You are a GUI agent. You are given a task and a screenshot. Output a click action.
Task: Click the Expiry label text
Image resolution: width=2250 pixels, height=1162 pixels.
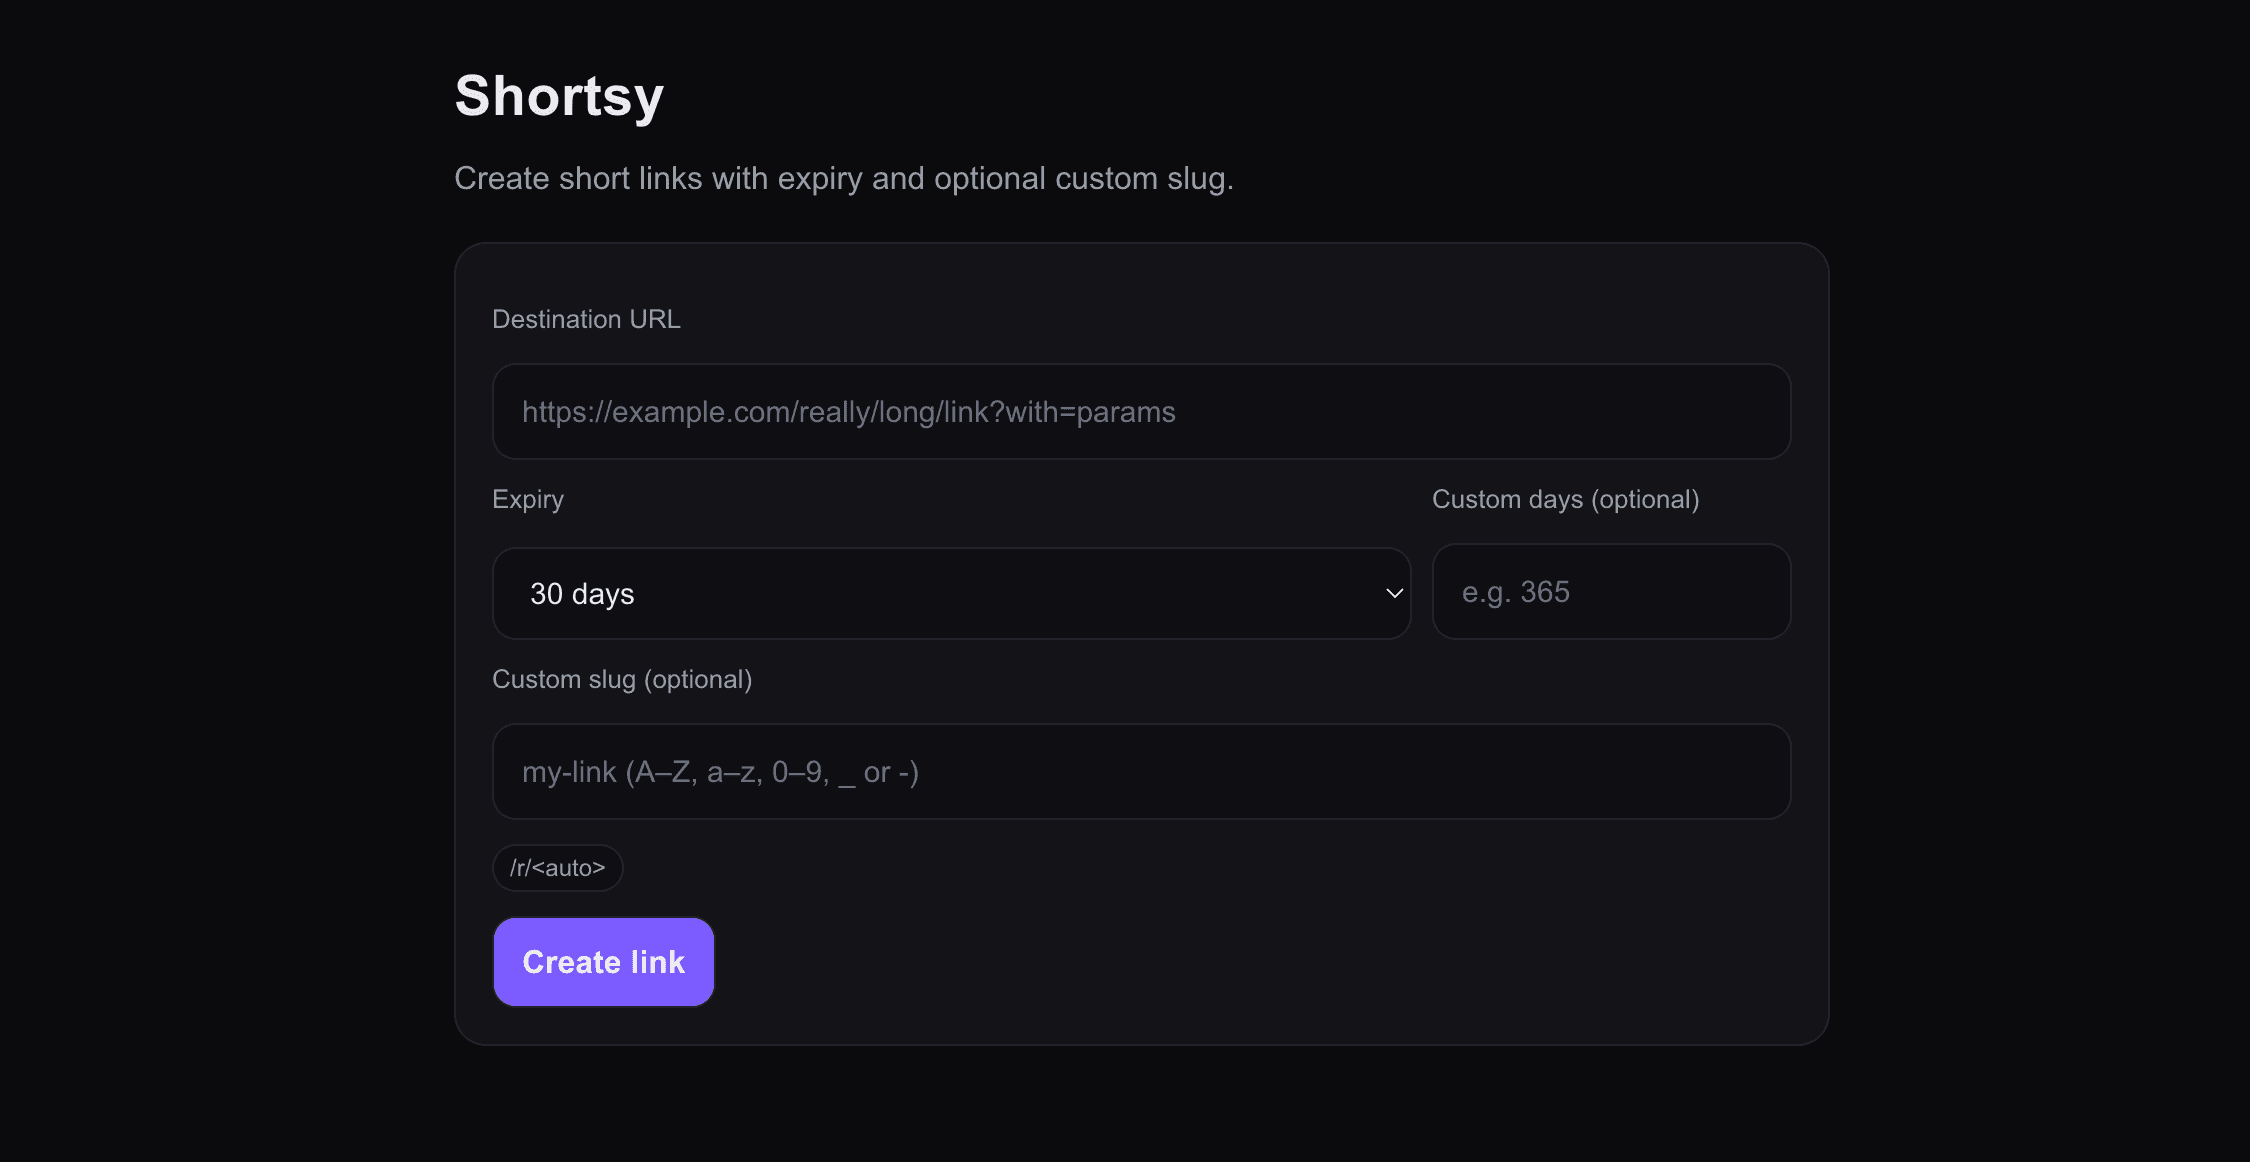click(528, 499)
